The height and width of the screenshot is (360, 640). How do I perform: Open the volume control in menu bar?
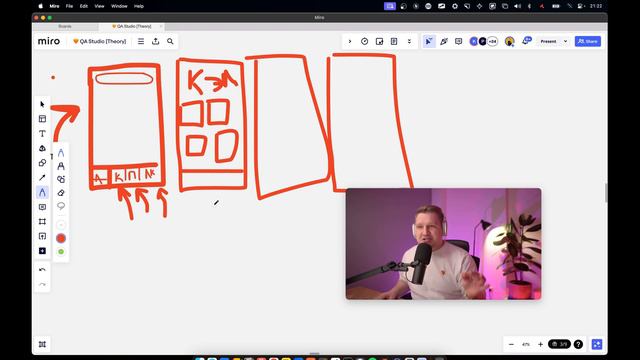pos(517,6)
